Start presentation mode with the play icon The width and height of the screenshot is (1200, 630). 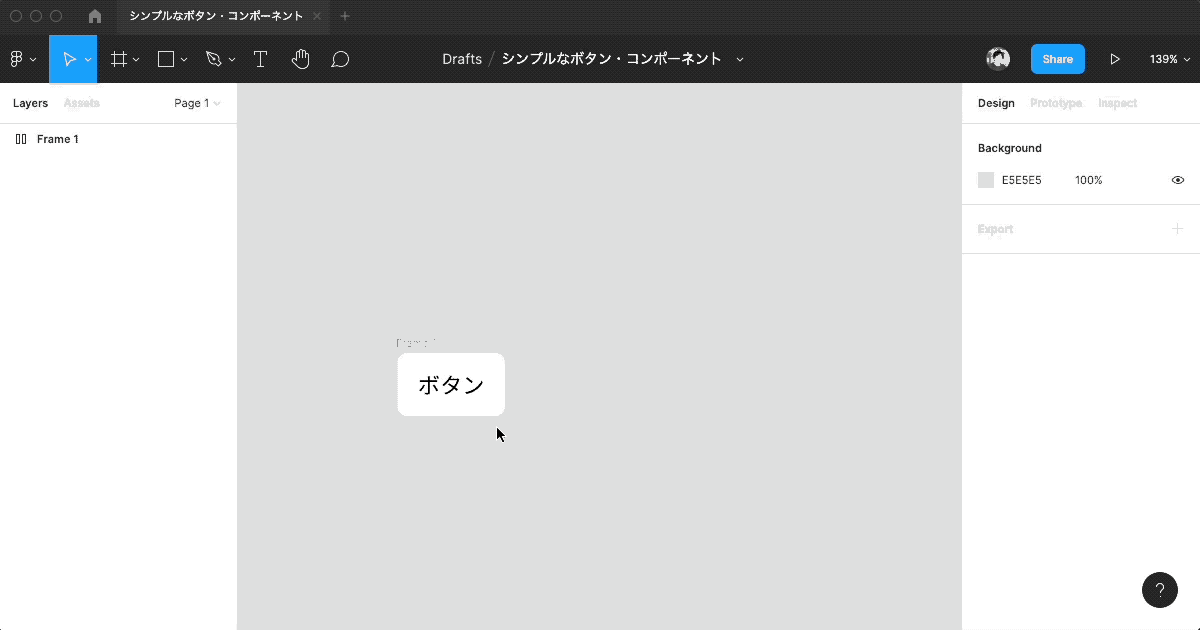point(1115,58)
